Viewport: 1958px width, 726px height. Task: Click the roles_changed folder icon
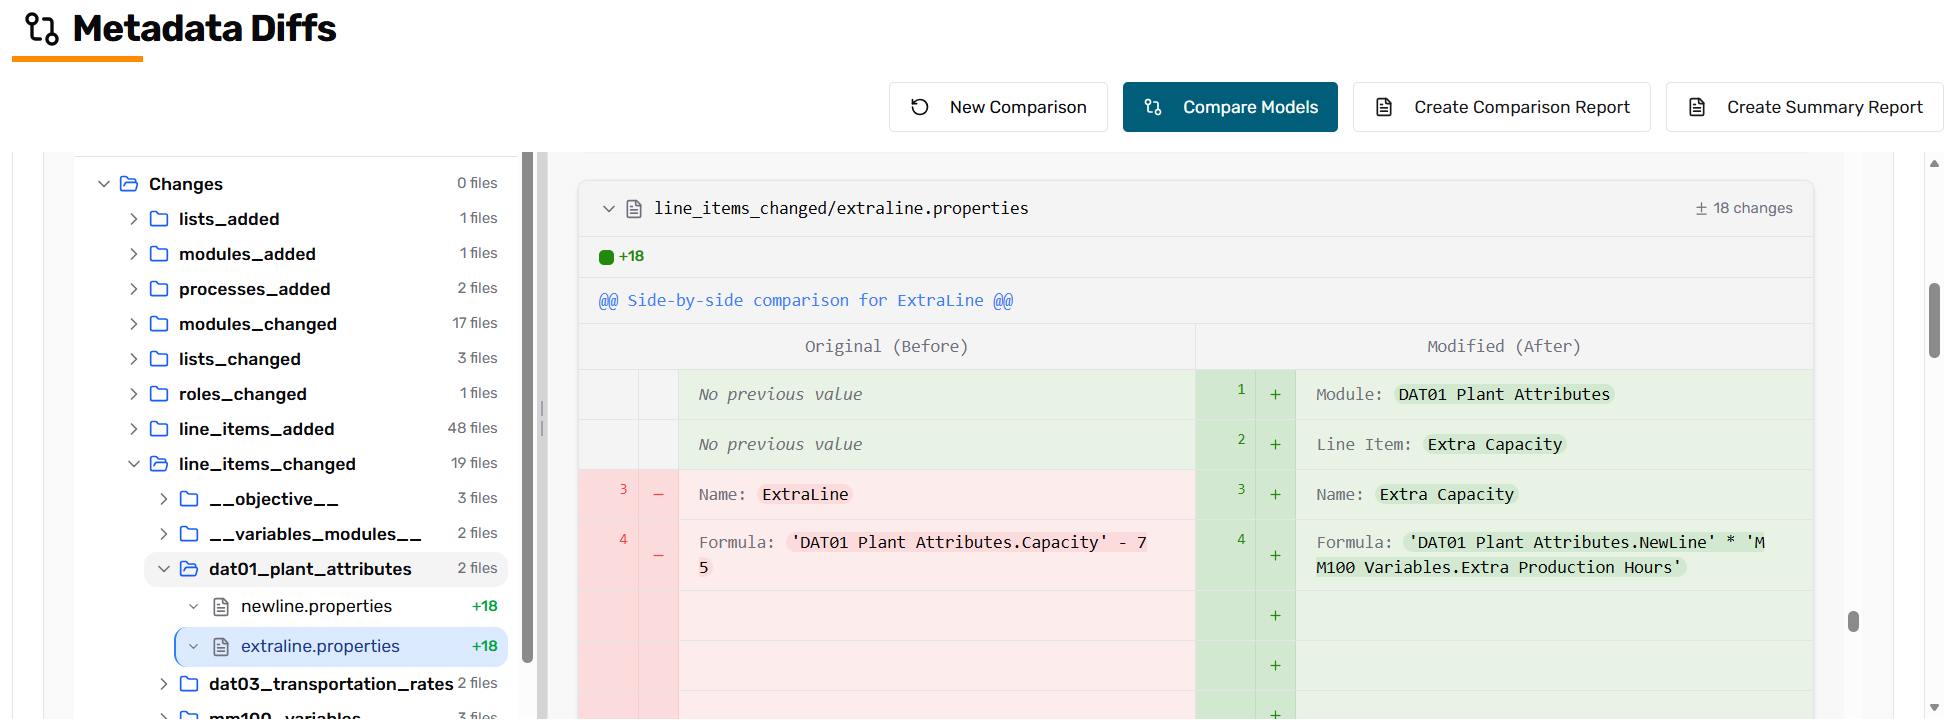(x=159, y=394)
